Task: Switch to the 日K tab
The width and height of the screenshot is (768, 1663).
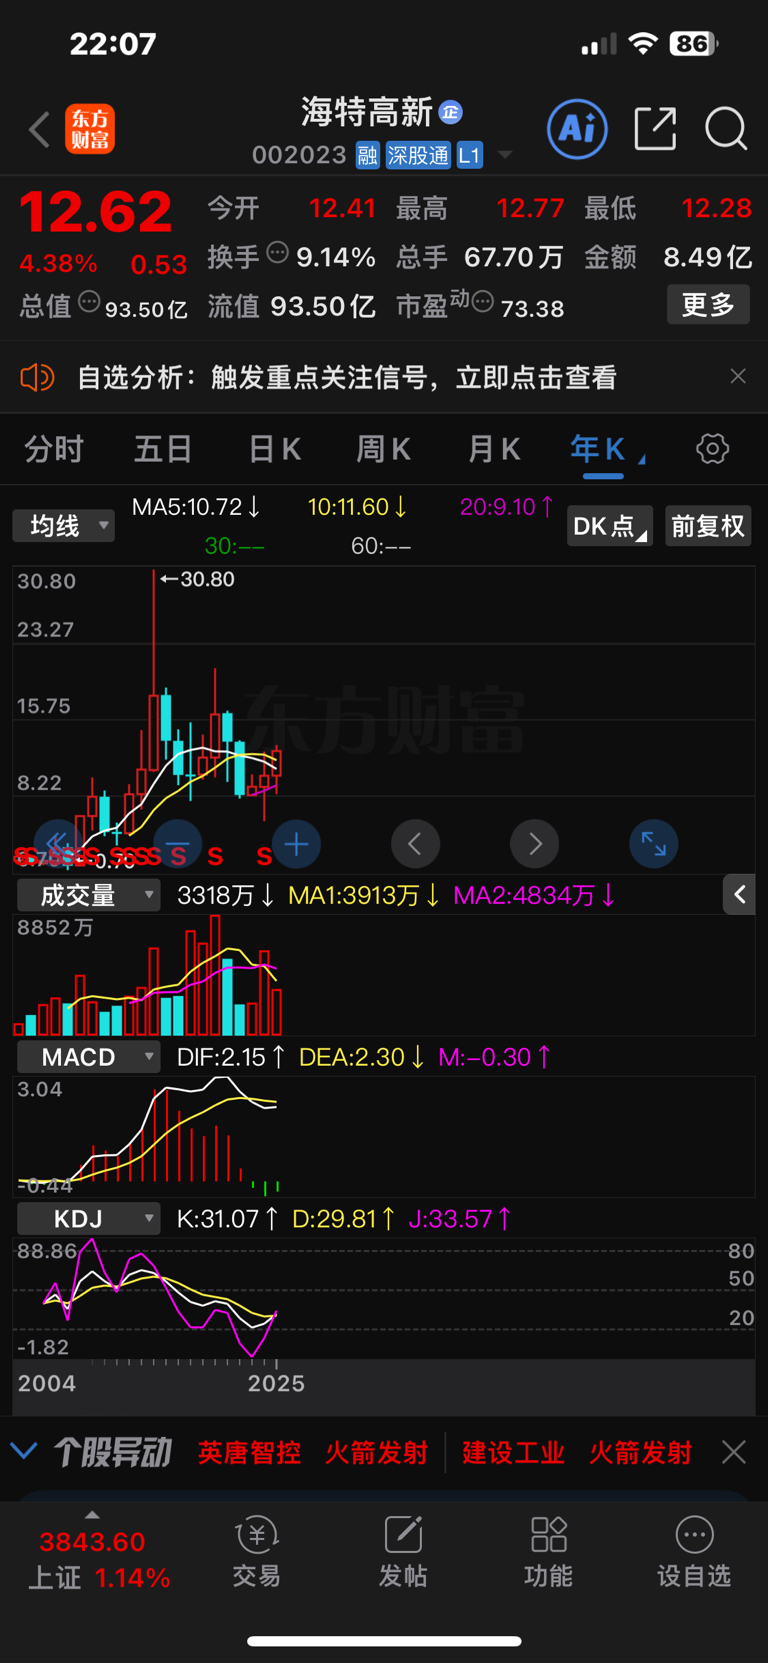Action: pos(275,449)
